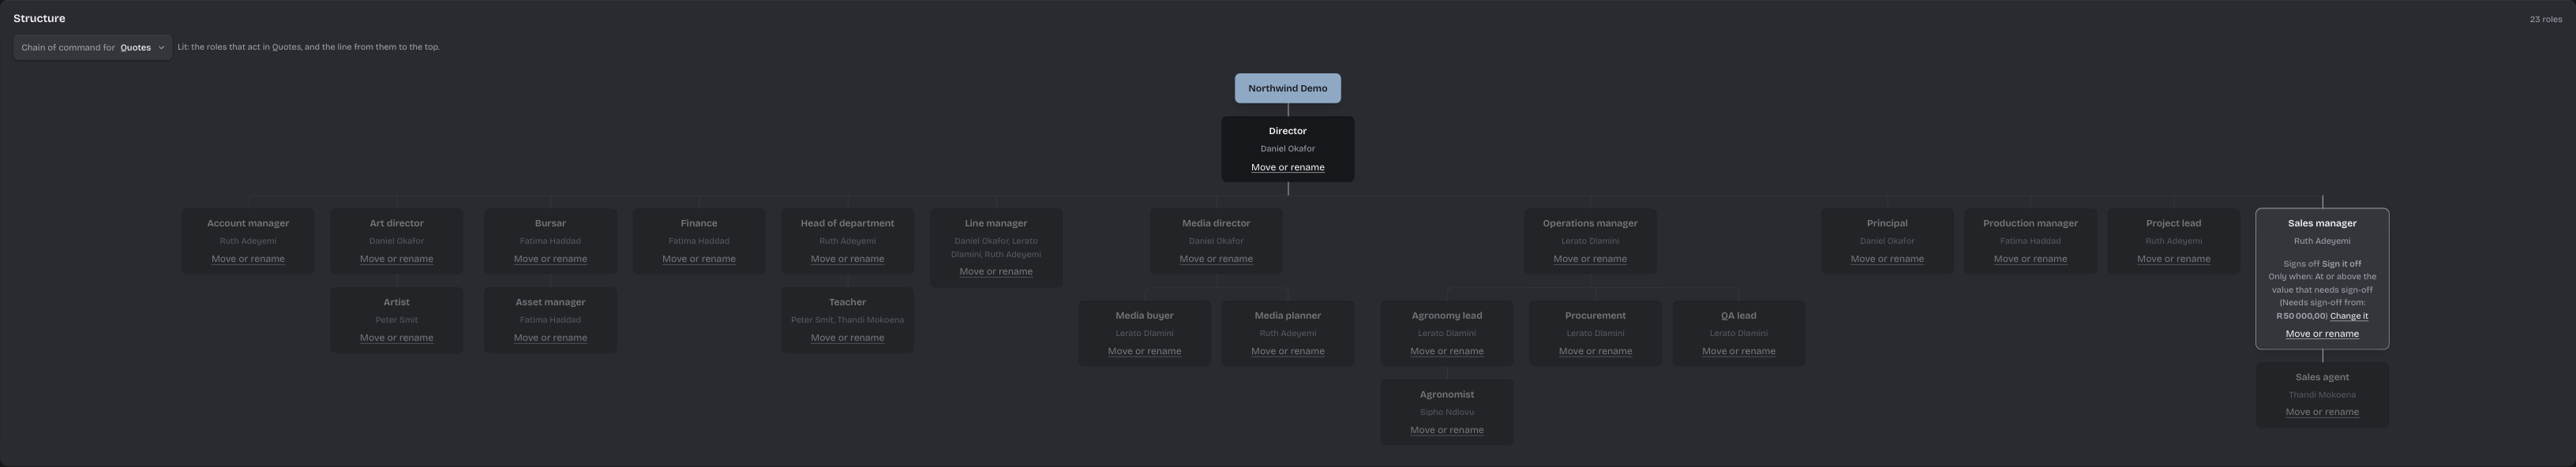The height and width of the screenshot is (467, 2576).
Task: Select the Agronomist role title
Action: pyautogui.click(x=1446, y=395)
